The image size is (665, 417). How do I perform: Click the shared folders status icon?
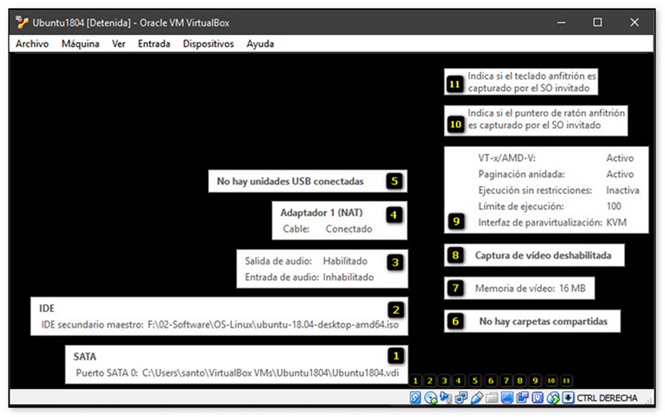point(492,397)
